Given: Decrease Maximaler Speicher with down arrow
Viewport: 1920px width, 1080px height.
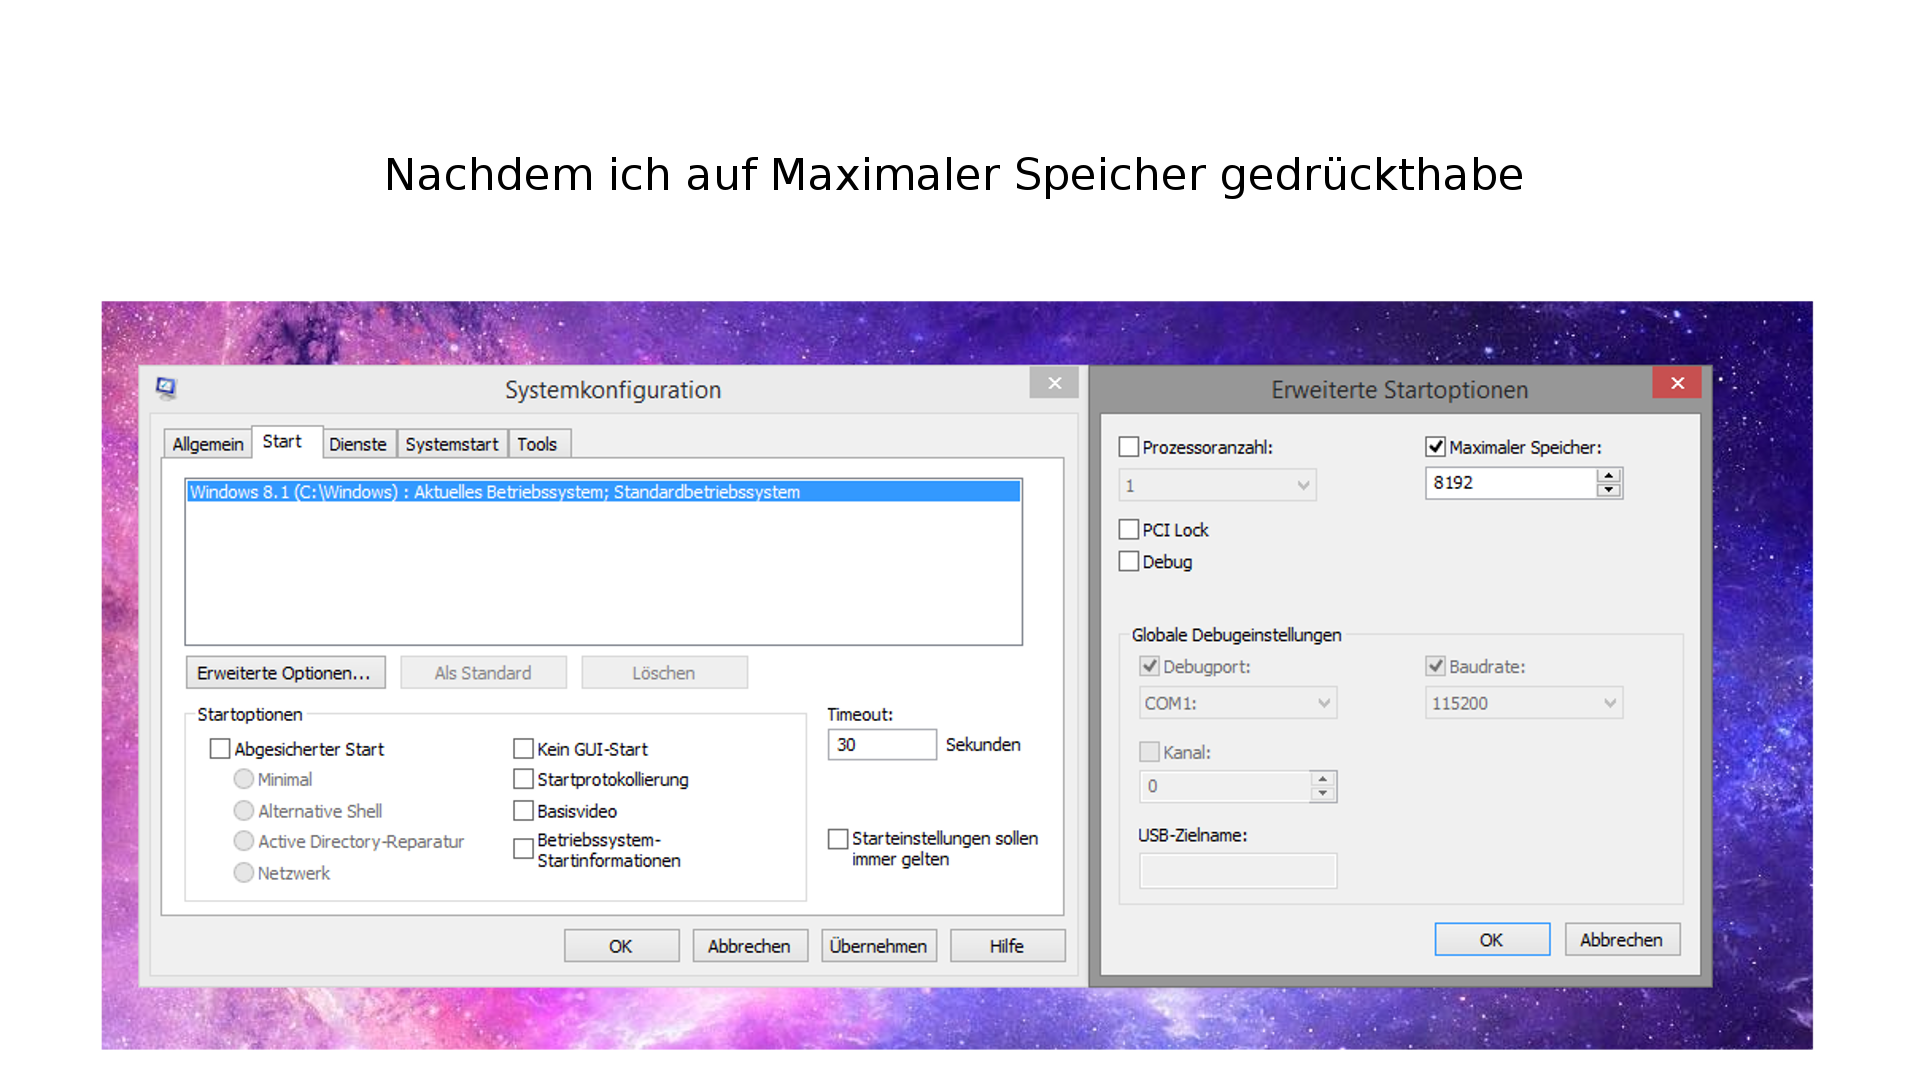Looking at the screenshot, I should 1608,490.
